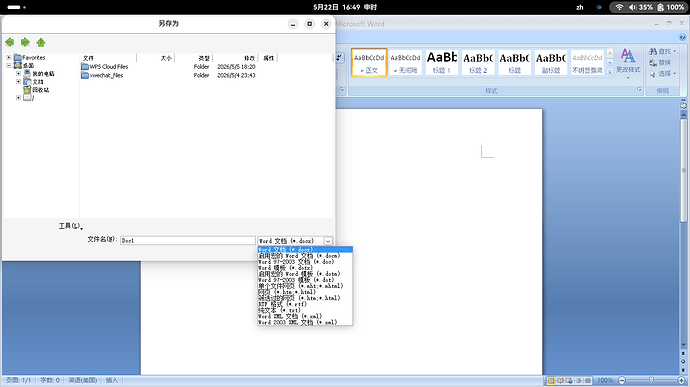Expand the / root tree node
The image size is (690, 387).
click(x=18, y=98)
